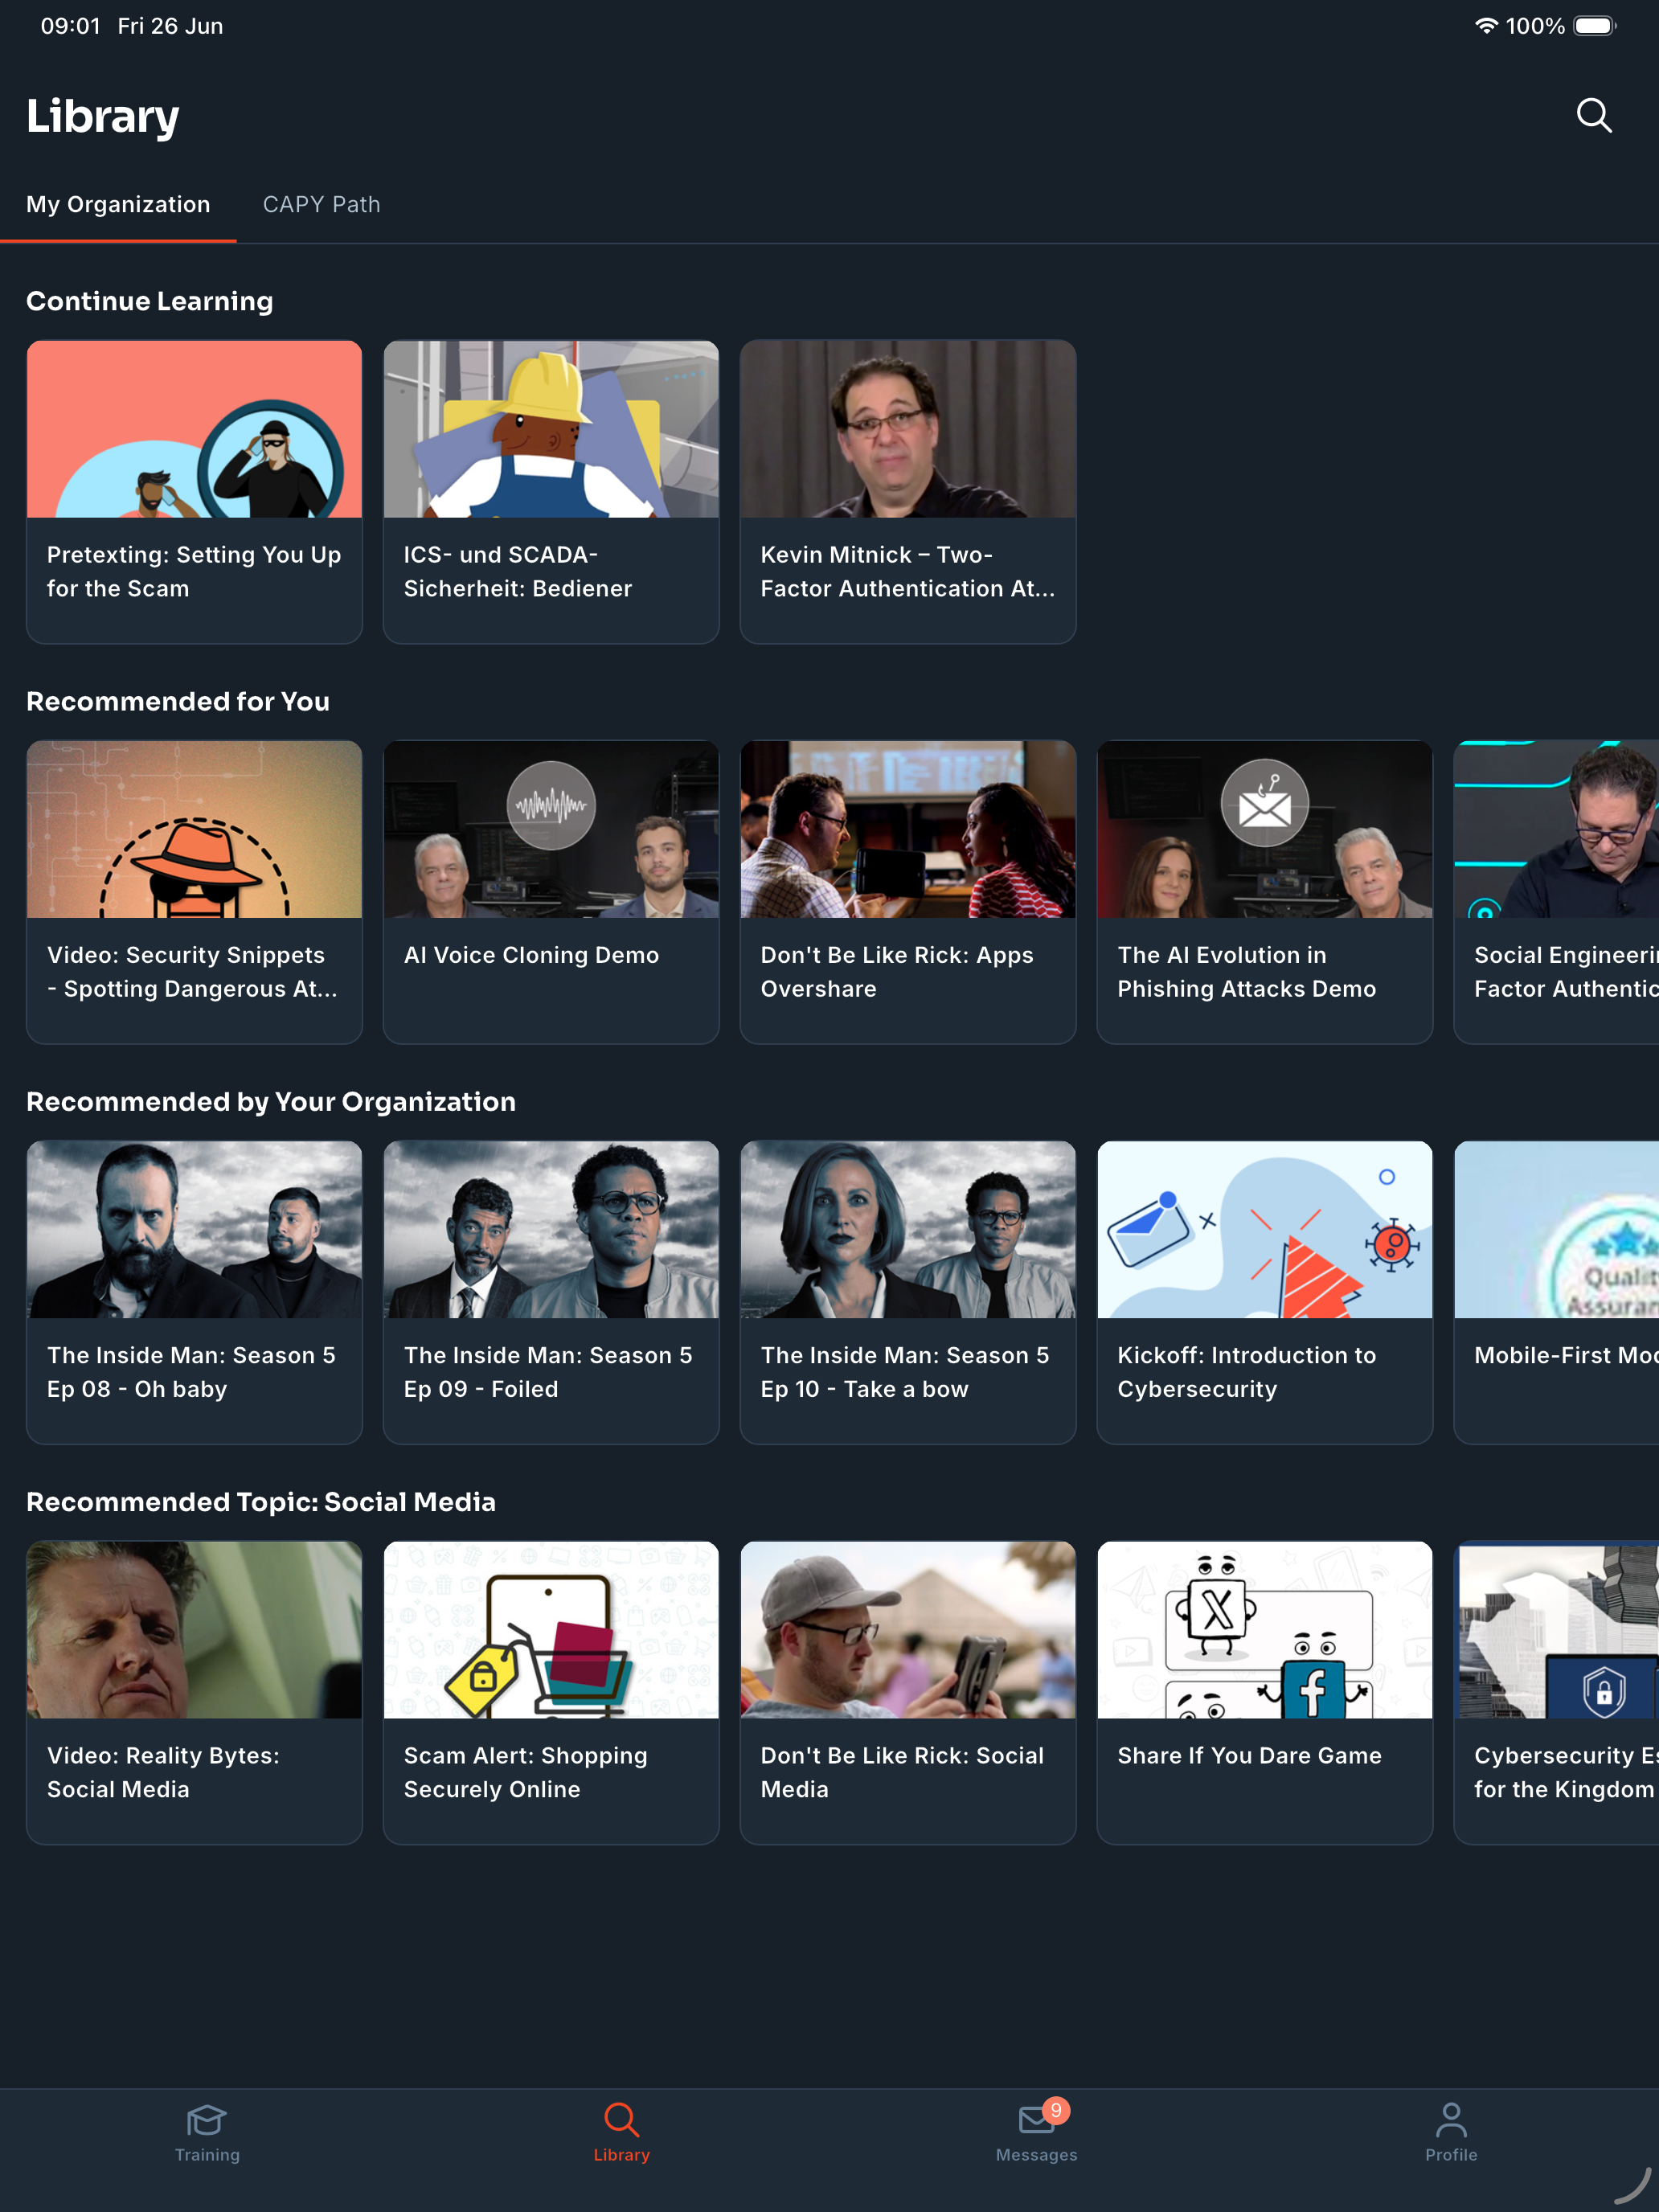Screen dimensions: 1659x2212
Task: Open the Mobile-First module card
Action: pos(1556,1292)
